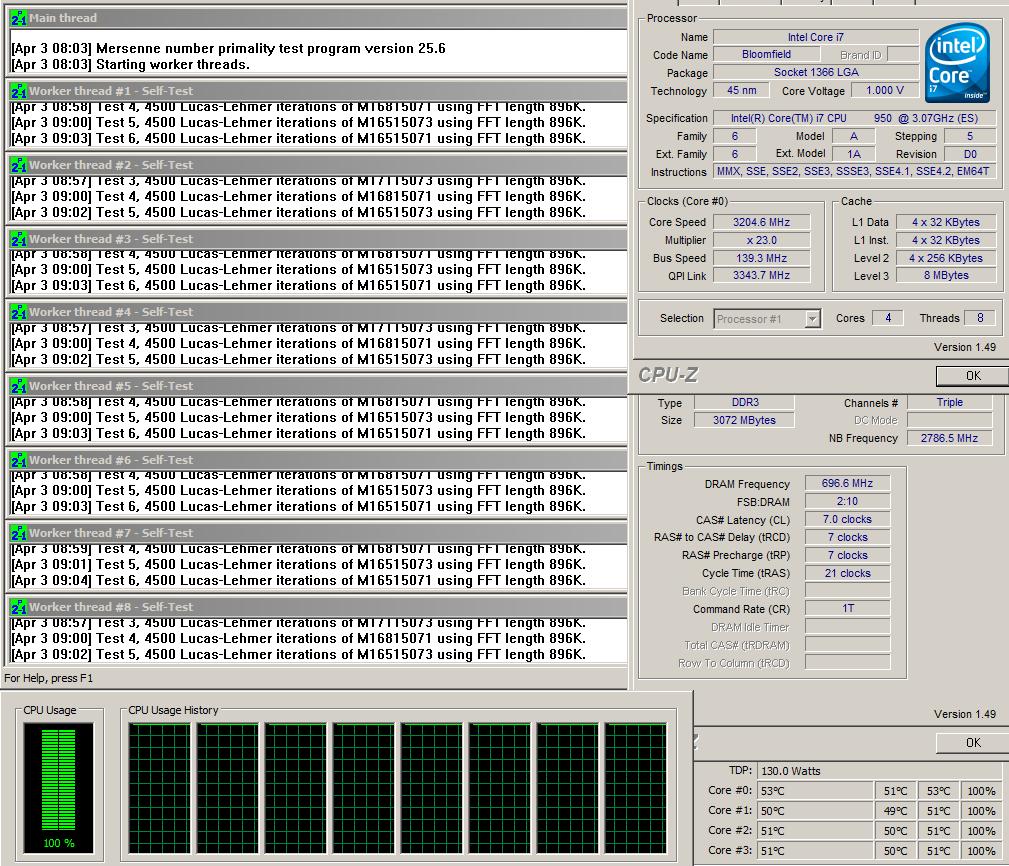Screen dimensions: 1009x866
Task: Click the first CPU Usage History graph
Action: coord(160,788)
